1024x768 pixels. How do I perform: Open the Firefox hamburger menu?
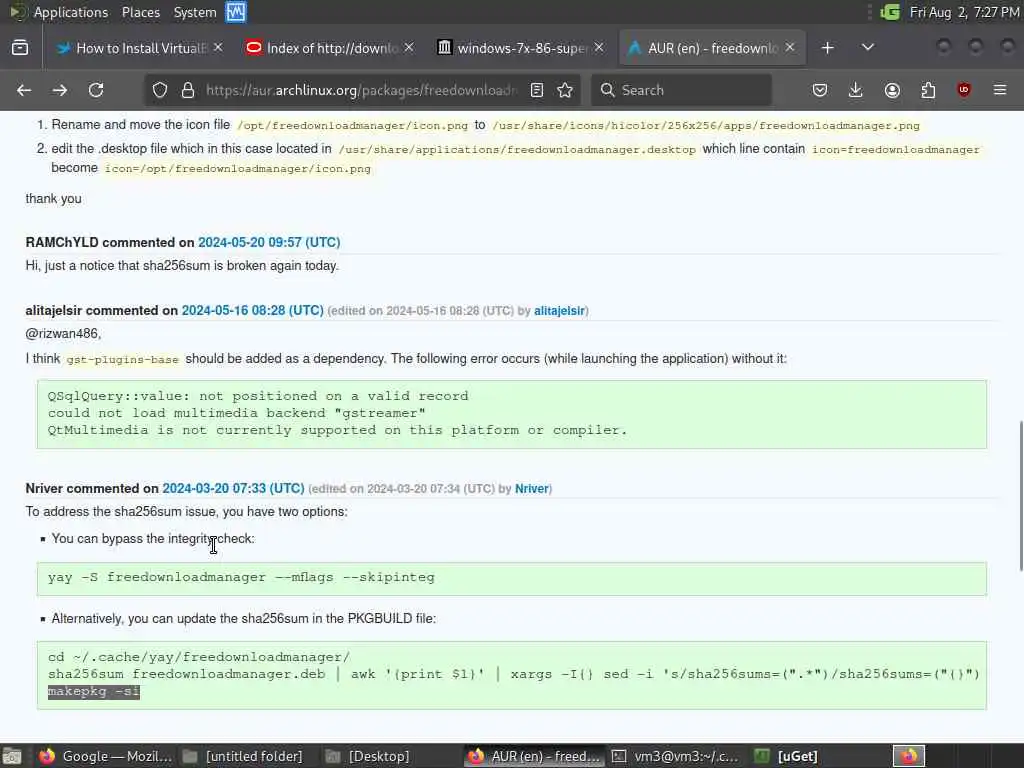[x=1000, y=90]
